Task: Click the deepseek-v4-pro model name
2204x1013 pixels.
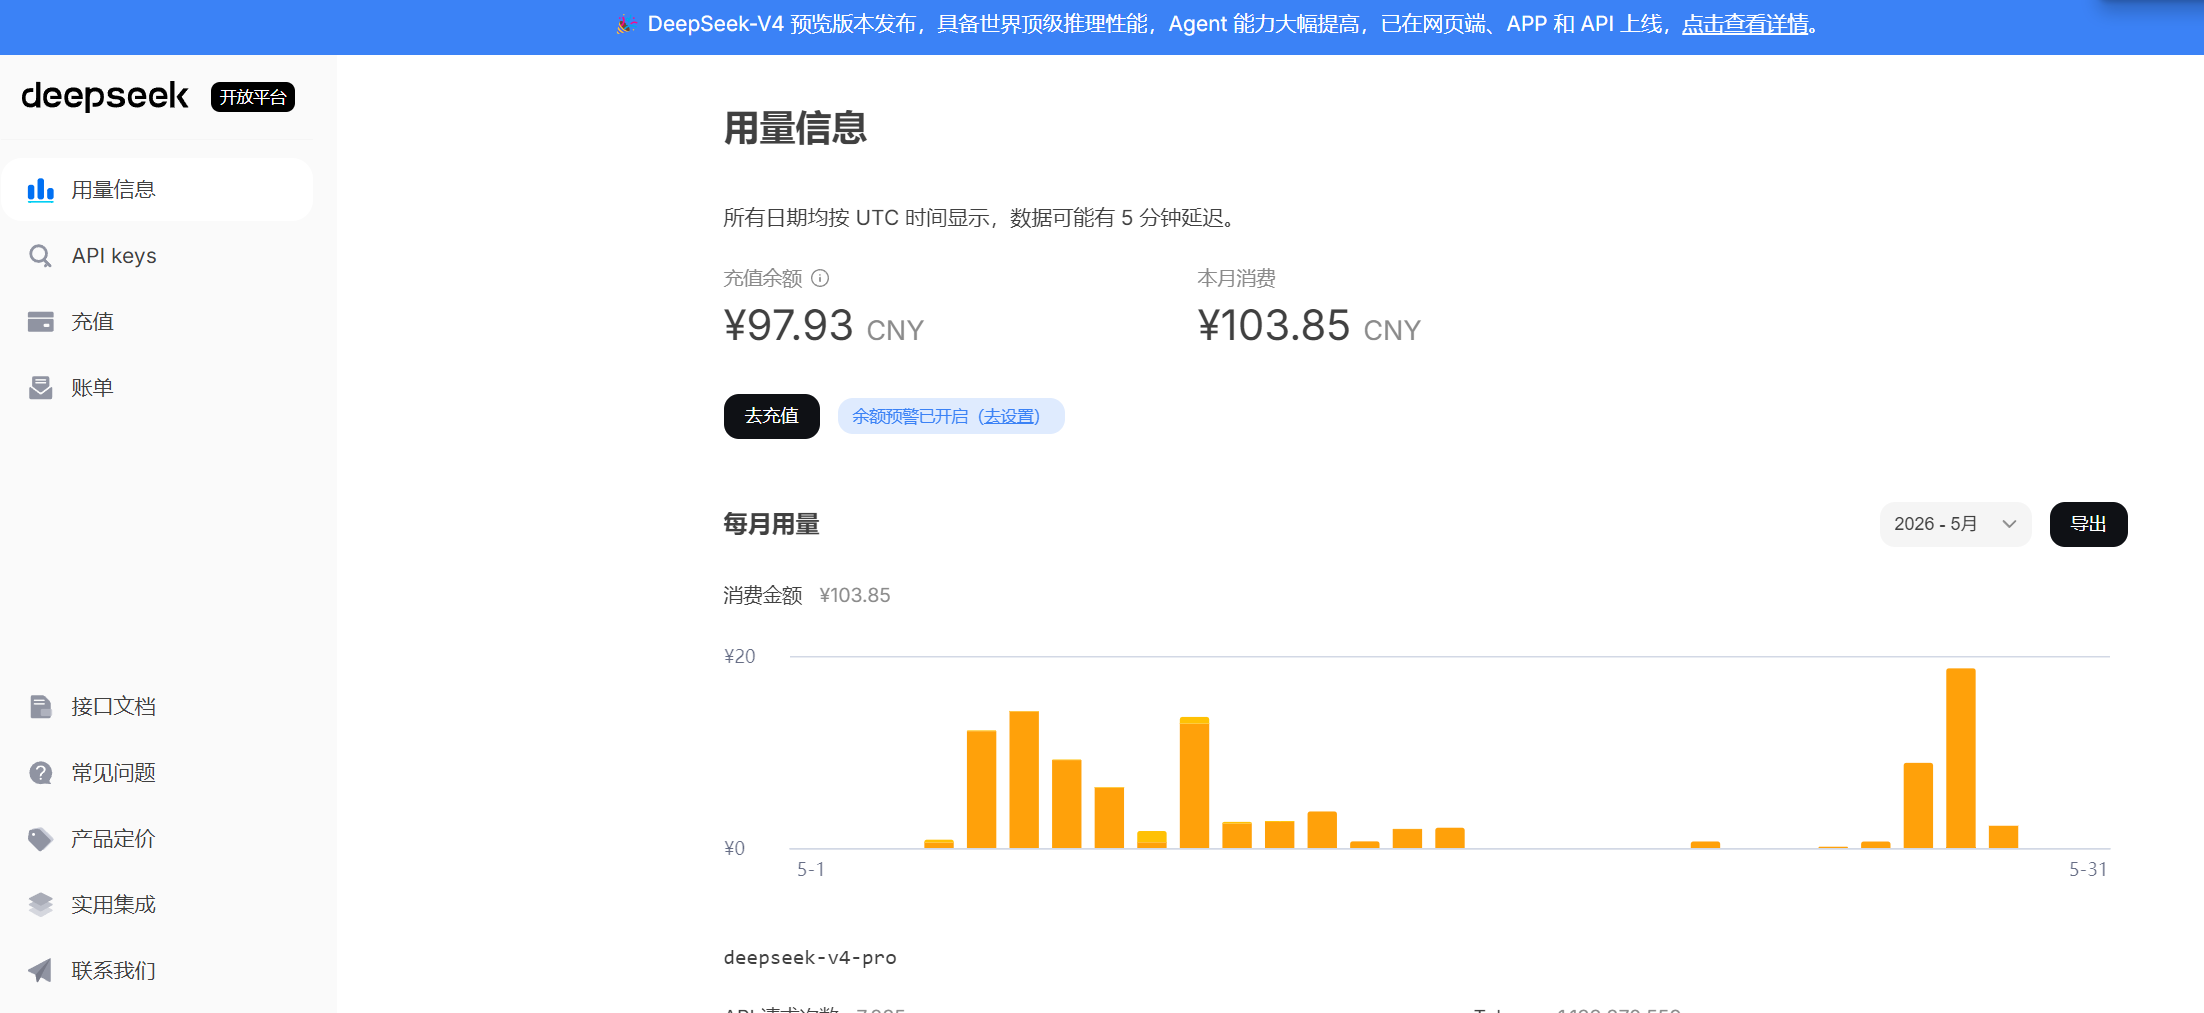Action: pyautogui.click(x=810, y=958)
